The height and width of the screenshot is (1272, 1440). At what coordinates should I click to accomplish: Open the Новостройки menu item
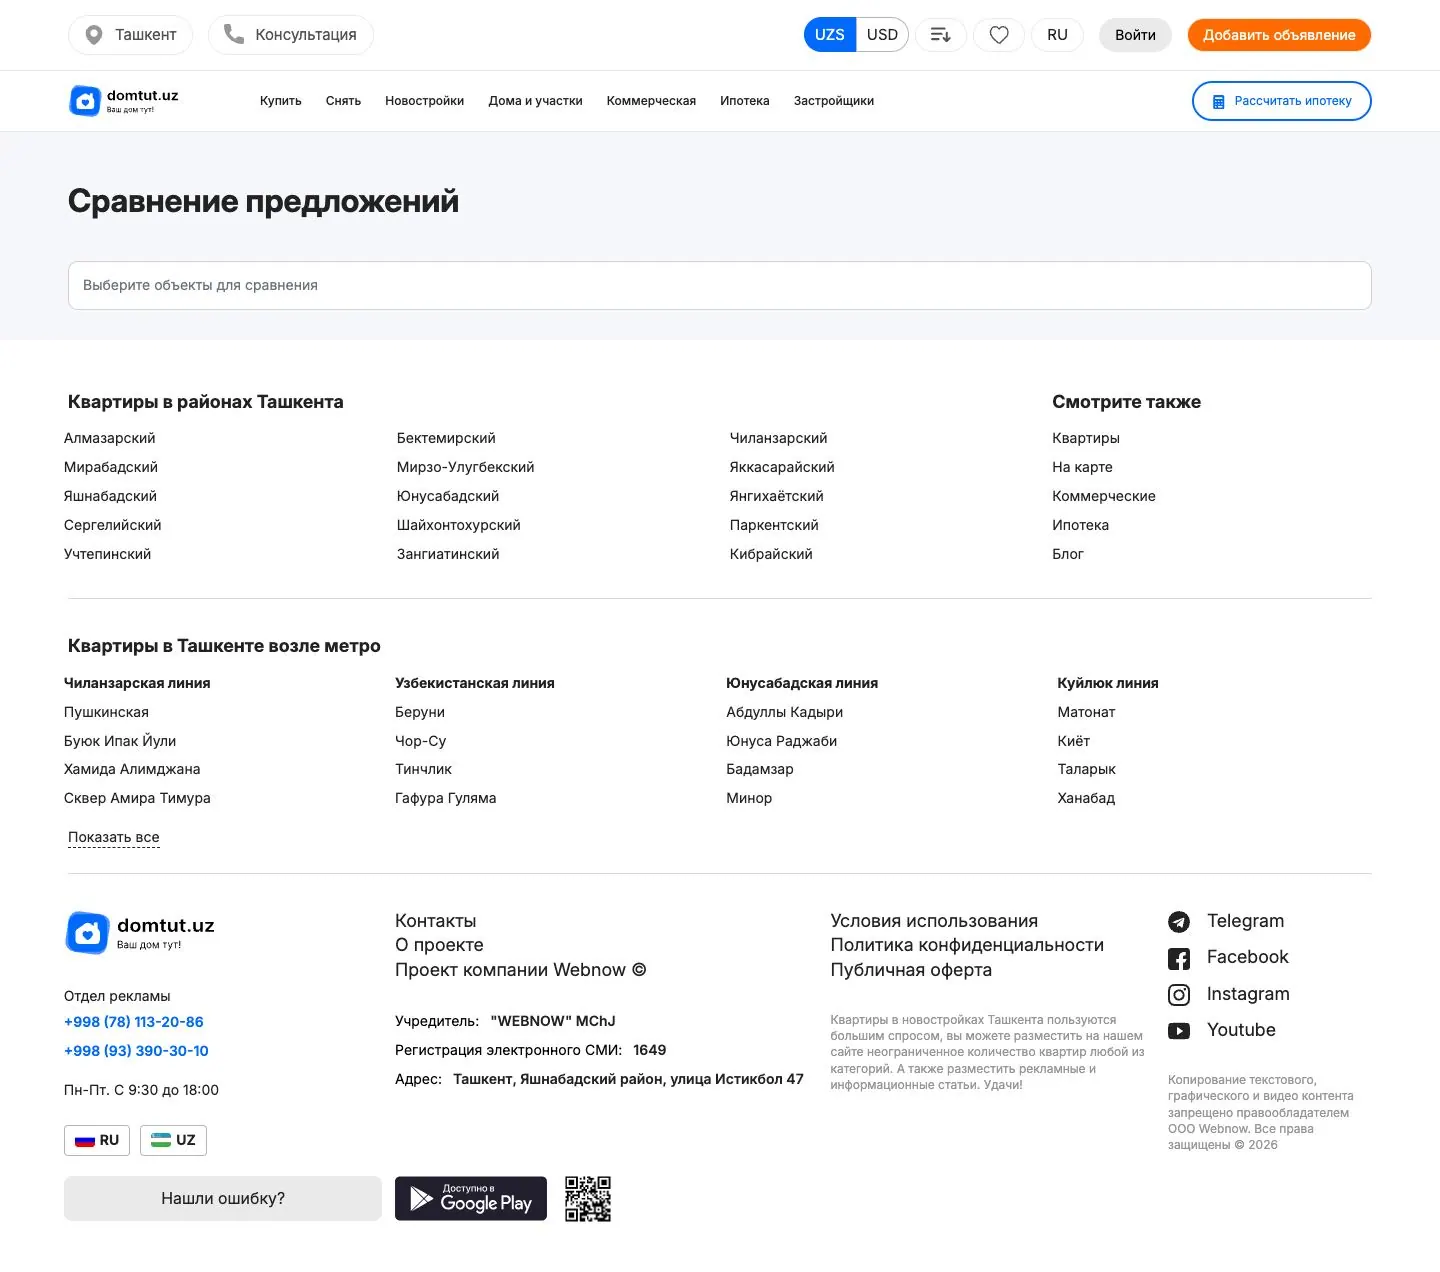[425, 101]
